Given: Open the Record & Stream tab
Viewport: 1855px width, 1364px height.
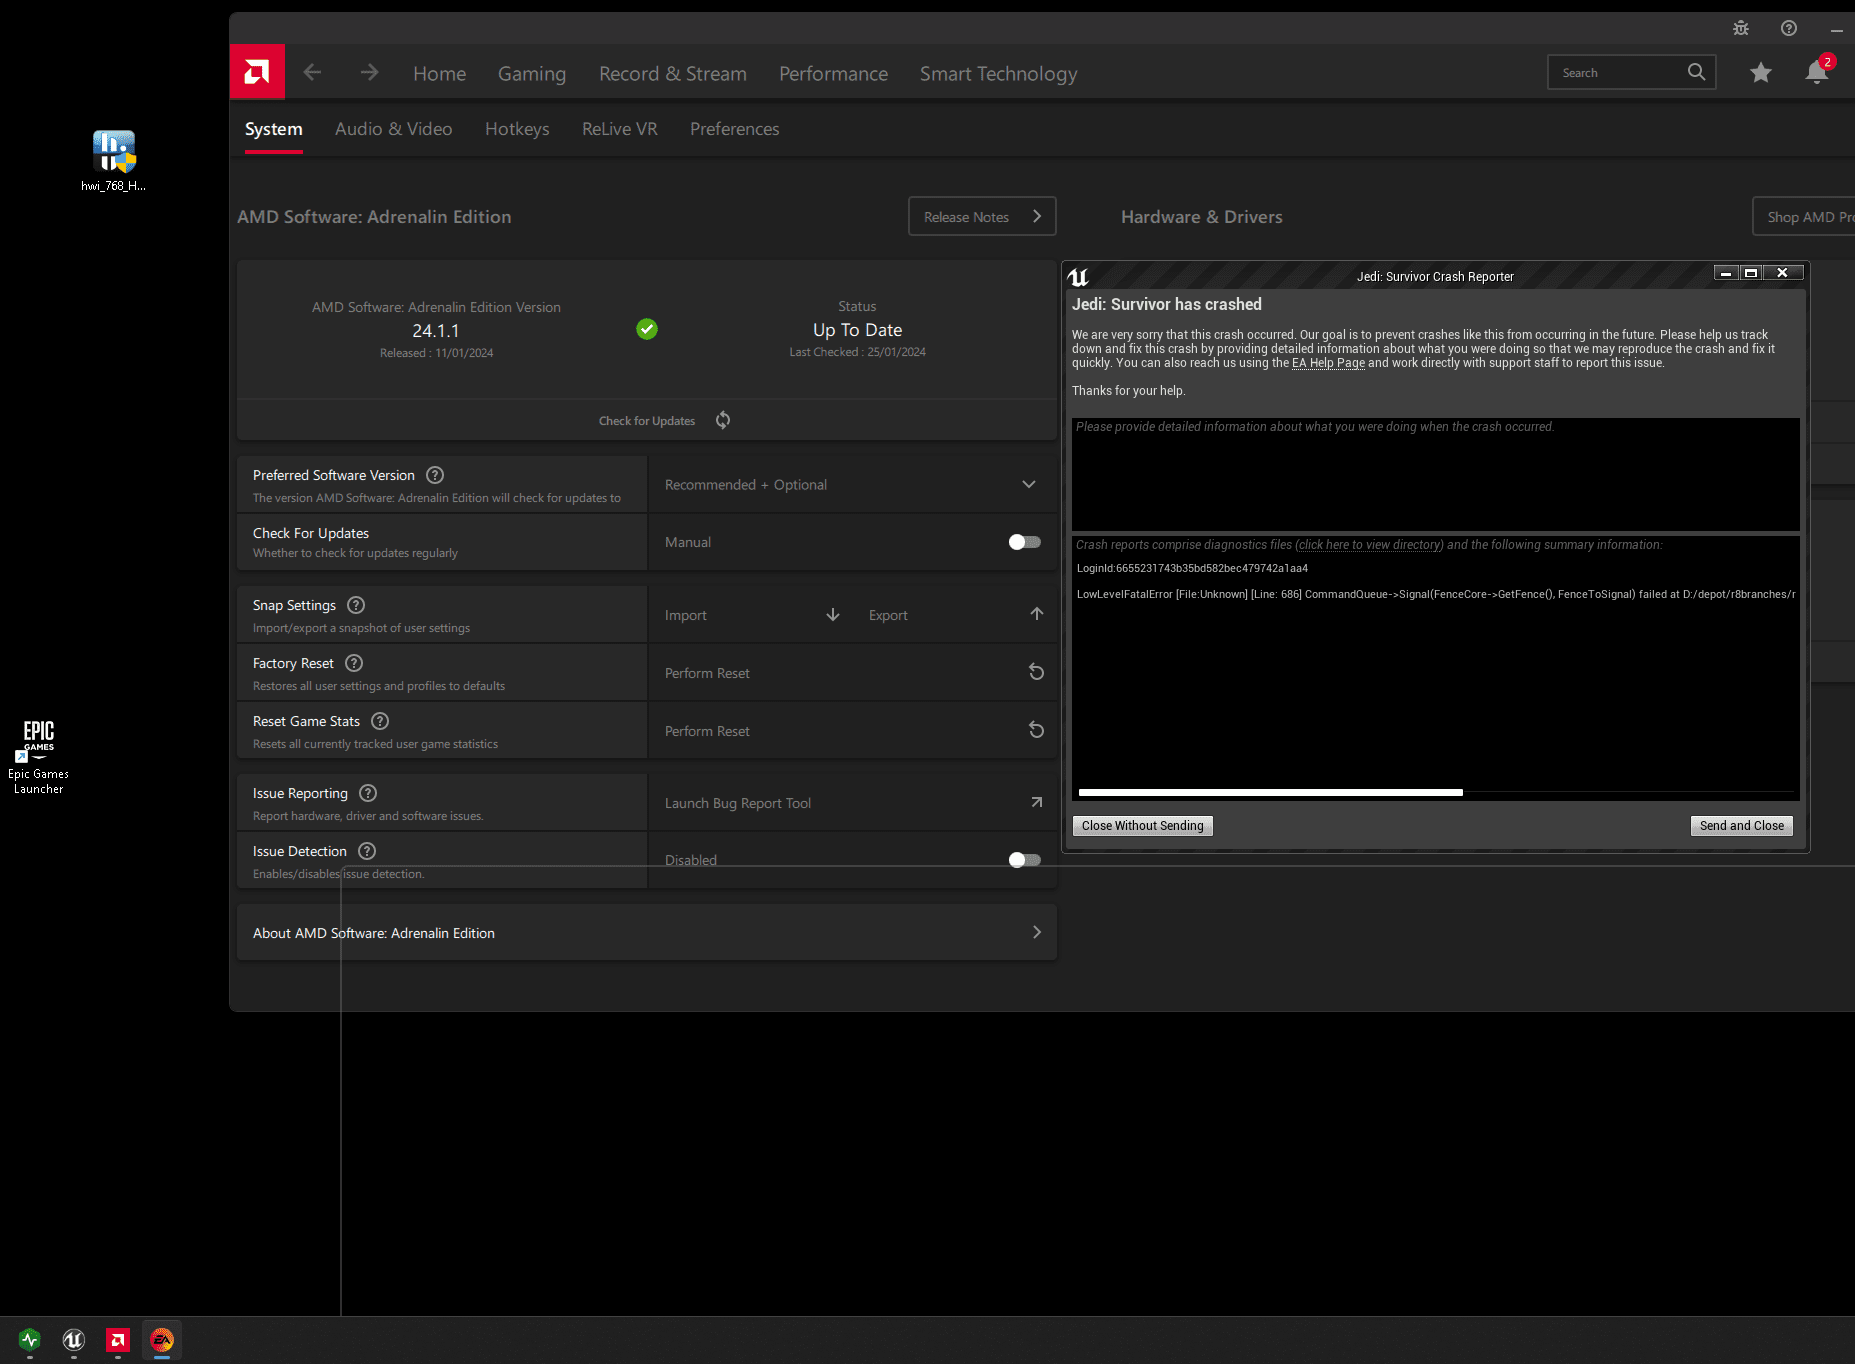Looking at the screenshot, I should [x=673, y=73].
